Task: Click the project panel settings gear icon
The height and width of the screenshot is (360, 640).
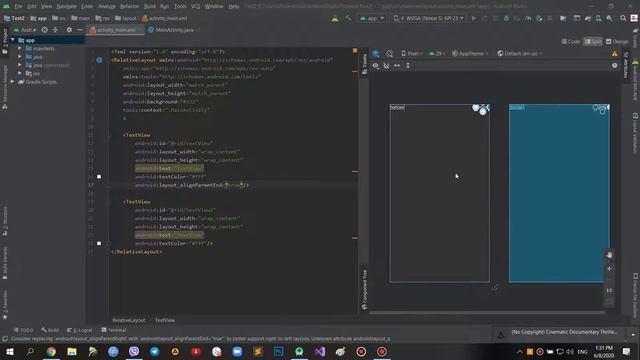Action: click(69, 30)
